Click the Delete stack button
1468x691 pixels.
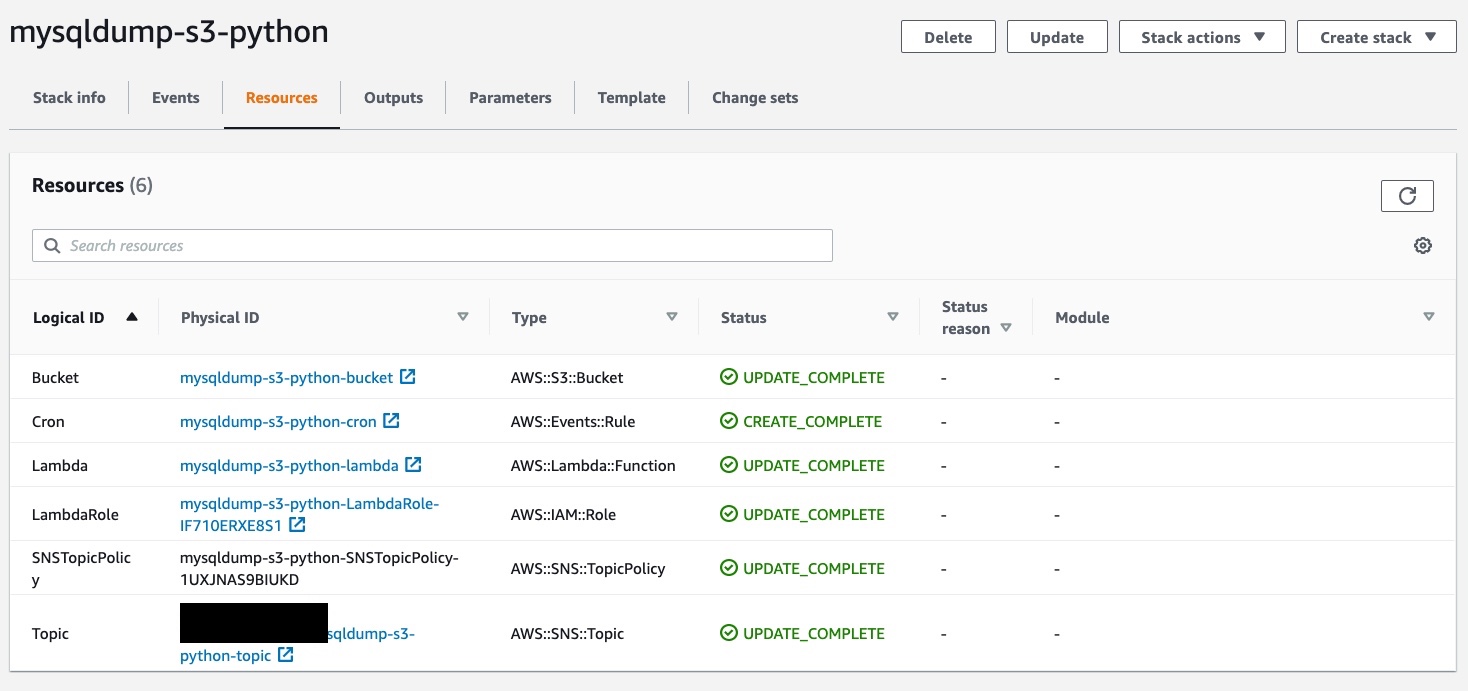pyautogui.click(x=948, y=37)
